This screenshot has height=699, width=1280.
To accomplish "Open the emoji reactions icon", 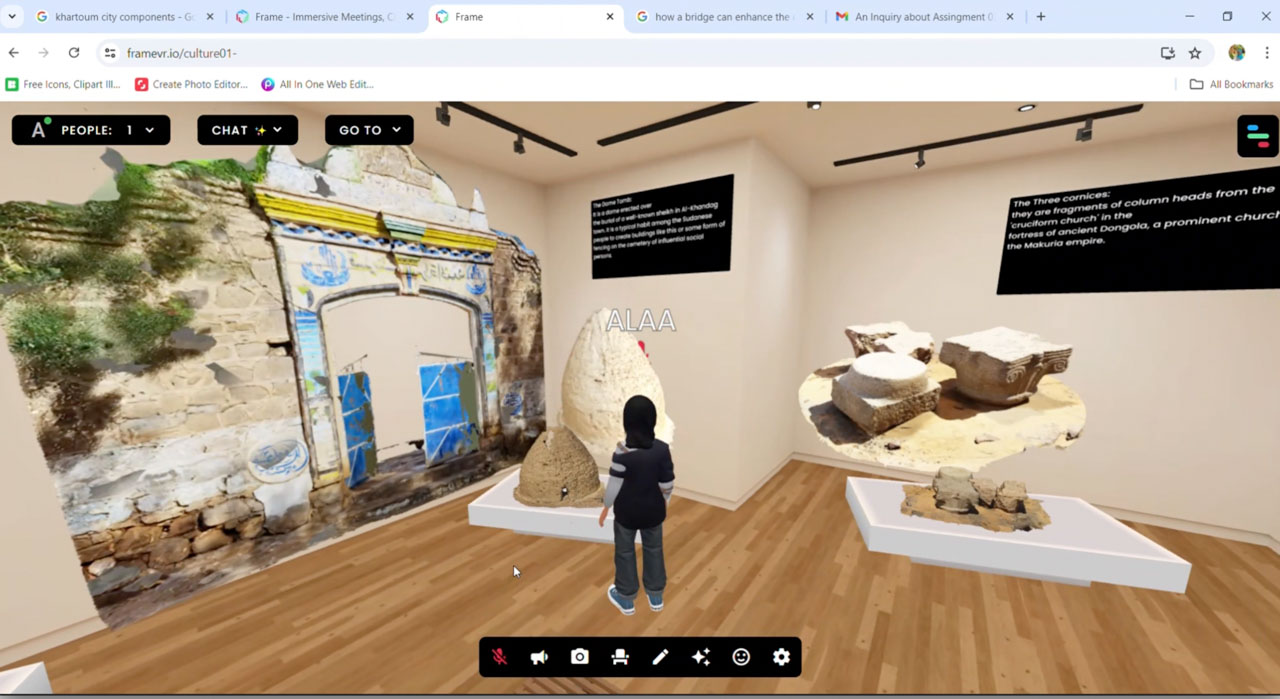I will click(x=741, y=657).
